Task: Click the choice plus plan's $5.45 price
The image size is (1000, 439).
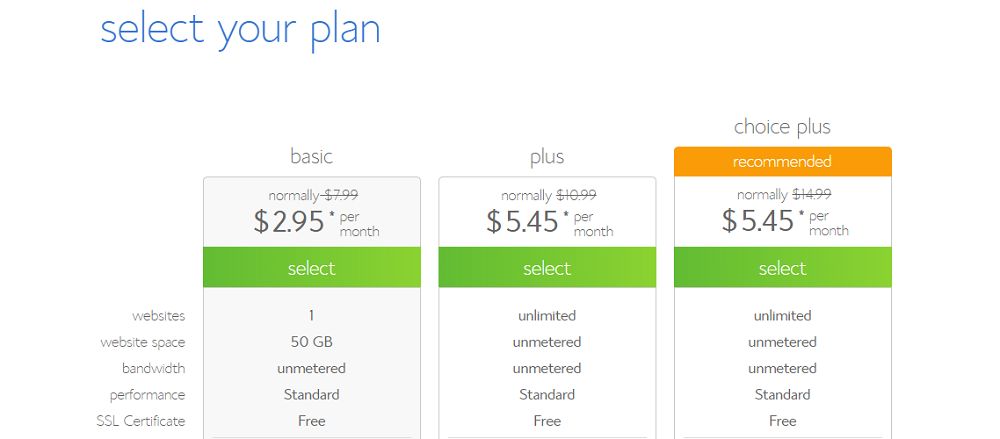Action: click(x=758, y=222)
